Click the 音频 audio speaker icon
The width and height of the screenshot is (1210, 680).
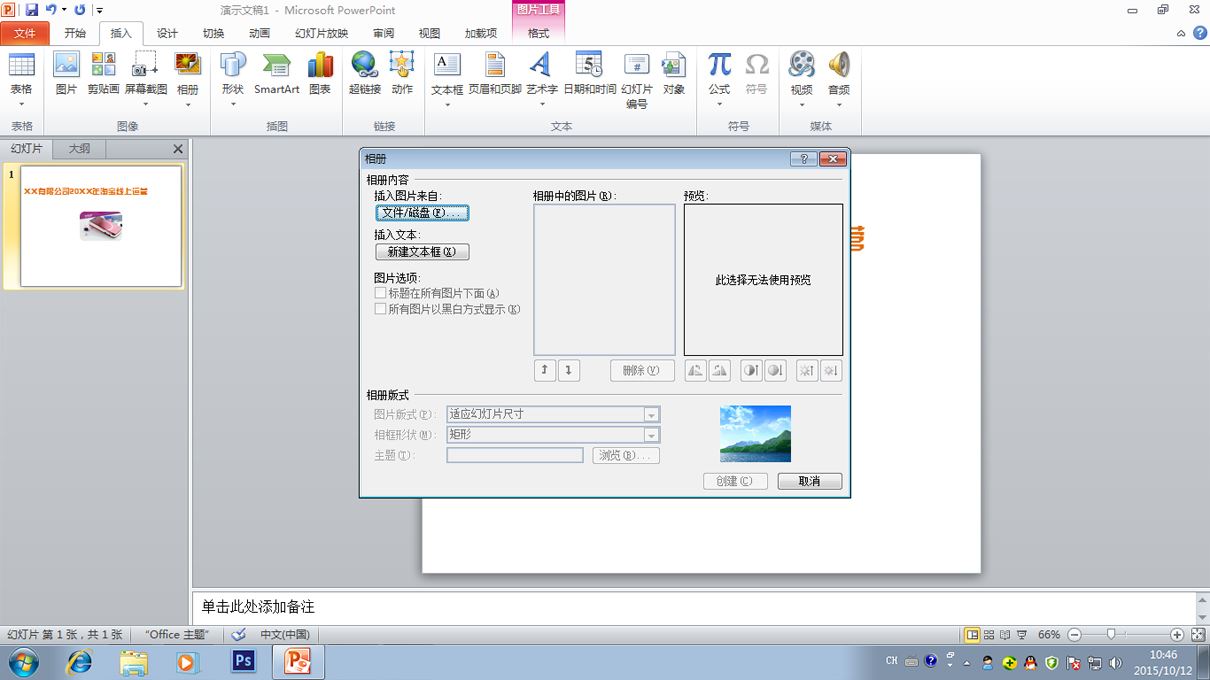[x=839, y=66]
